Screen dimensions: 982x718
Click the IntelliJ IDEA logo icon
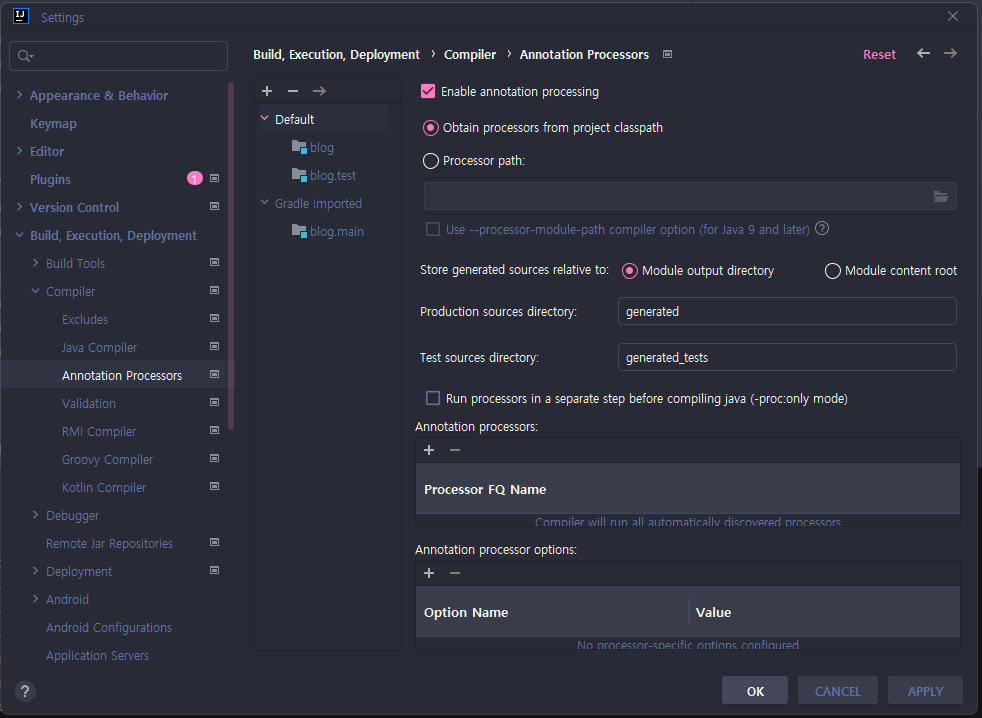21,16
